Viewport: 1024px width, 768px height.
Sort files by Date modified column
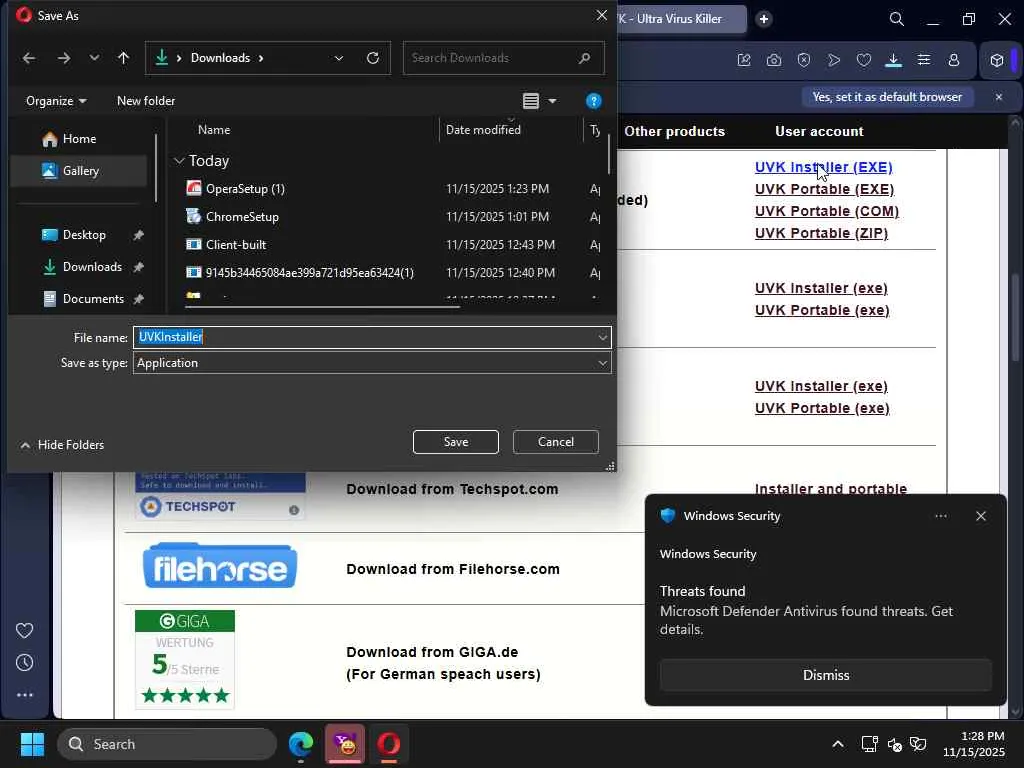coord(483,130)
